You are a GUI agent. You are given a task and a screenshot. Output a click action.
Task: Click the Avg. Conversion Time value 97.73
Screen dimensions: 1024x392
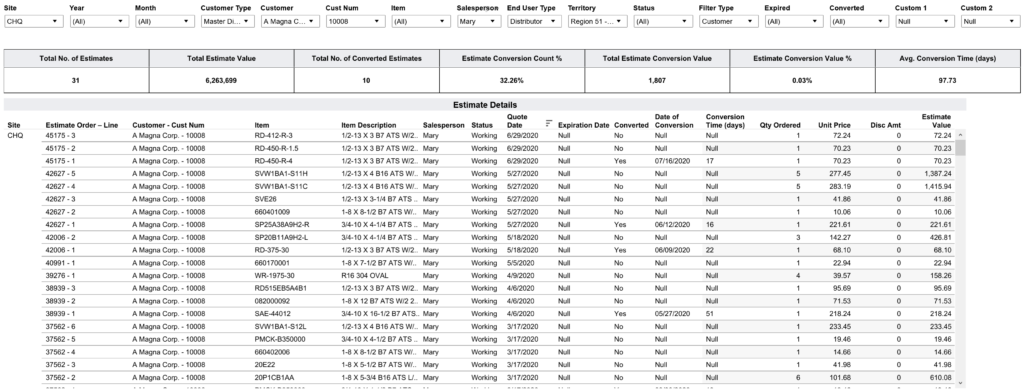[x=948, y=80]
